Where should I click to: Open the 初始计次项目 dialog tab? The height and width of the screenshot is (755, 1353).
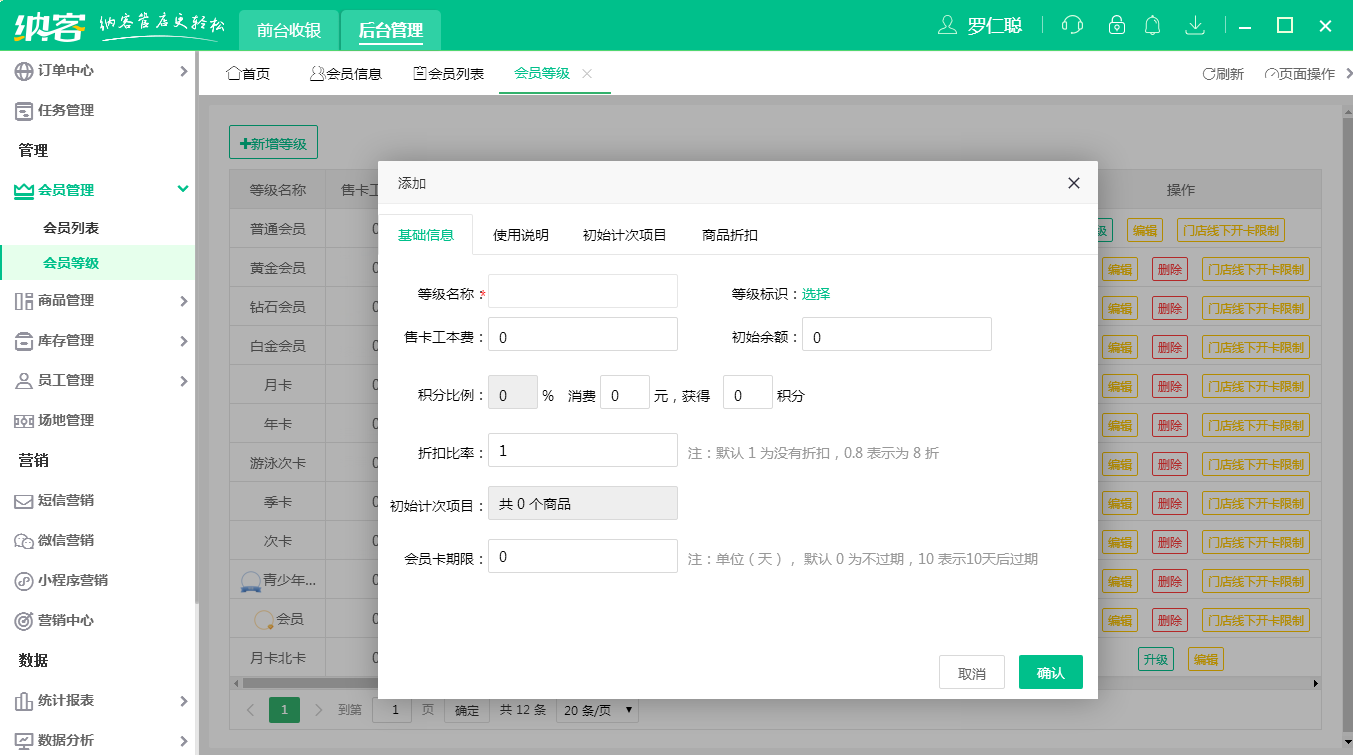pos(625,235)
